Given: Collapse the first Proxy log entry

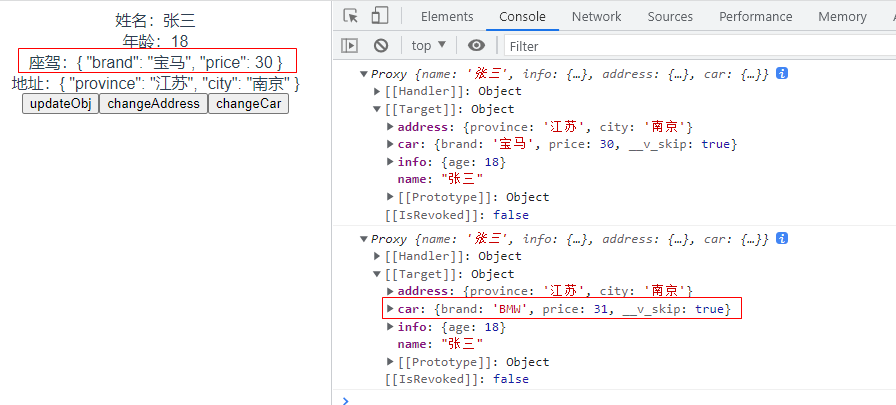Looking at the screenshot, I should tap(363, 74).
